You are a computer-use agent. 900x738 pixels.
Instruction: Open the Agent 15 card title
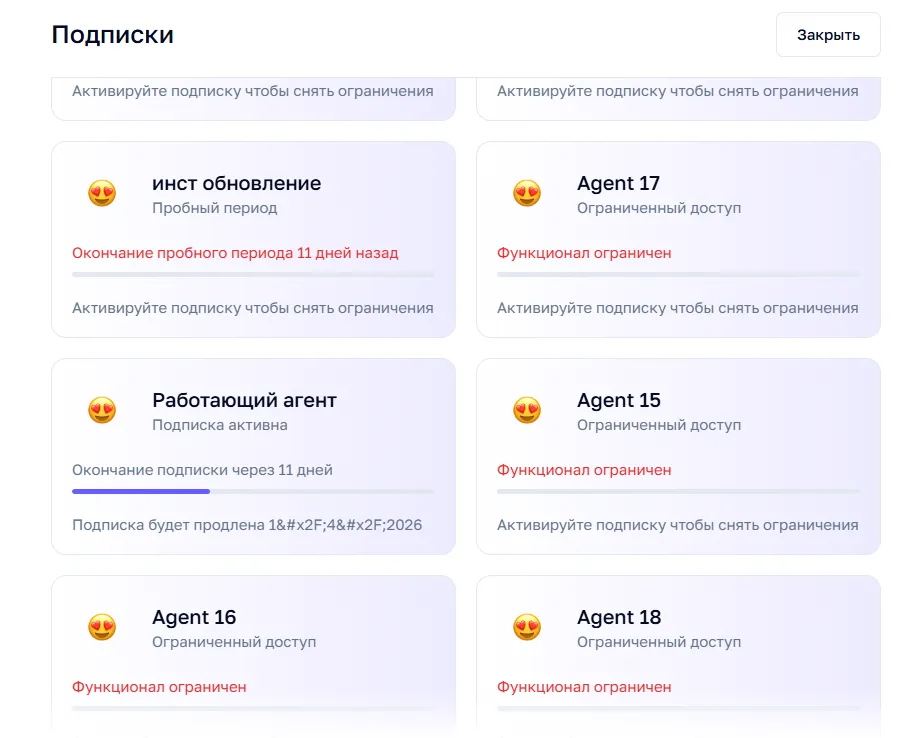click(x=619, y=401)
